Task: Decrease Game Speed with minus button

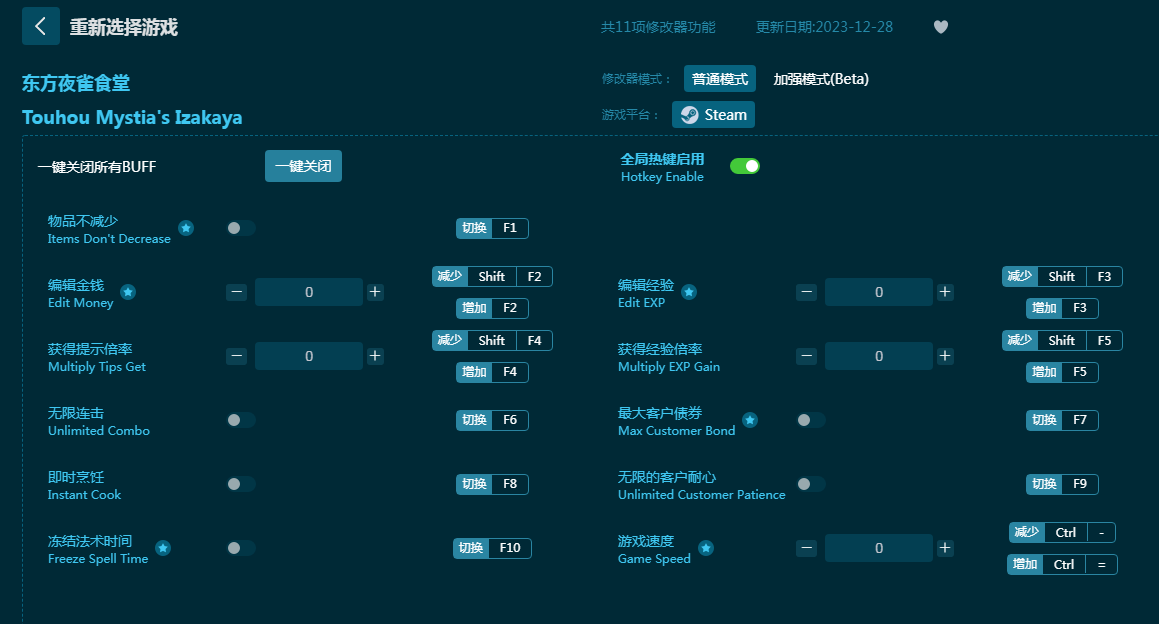Action: (x=806, y=548)
